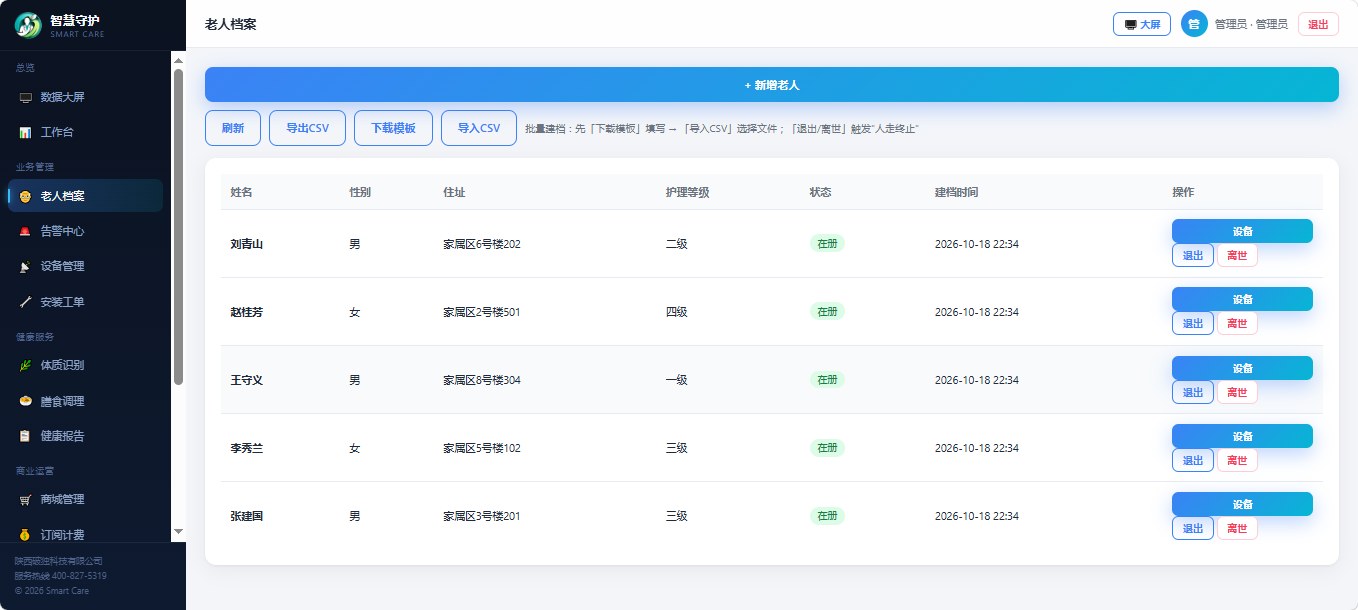Click the 订阅计费 money bag icon

26,535
